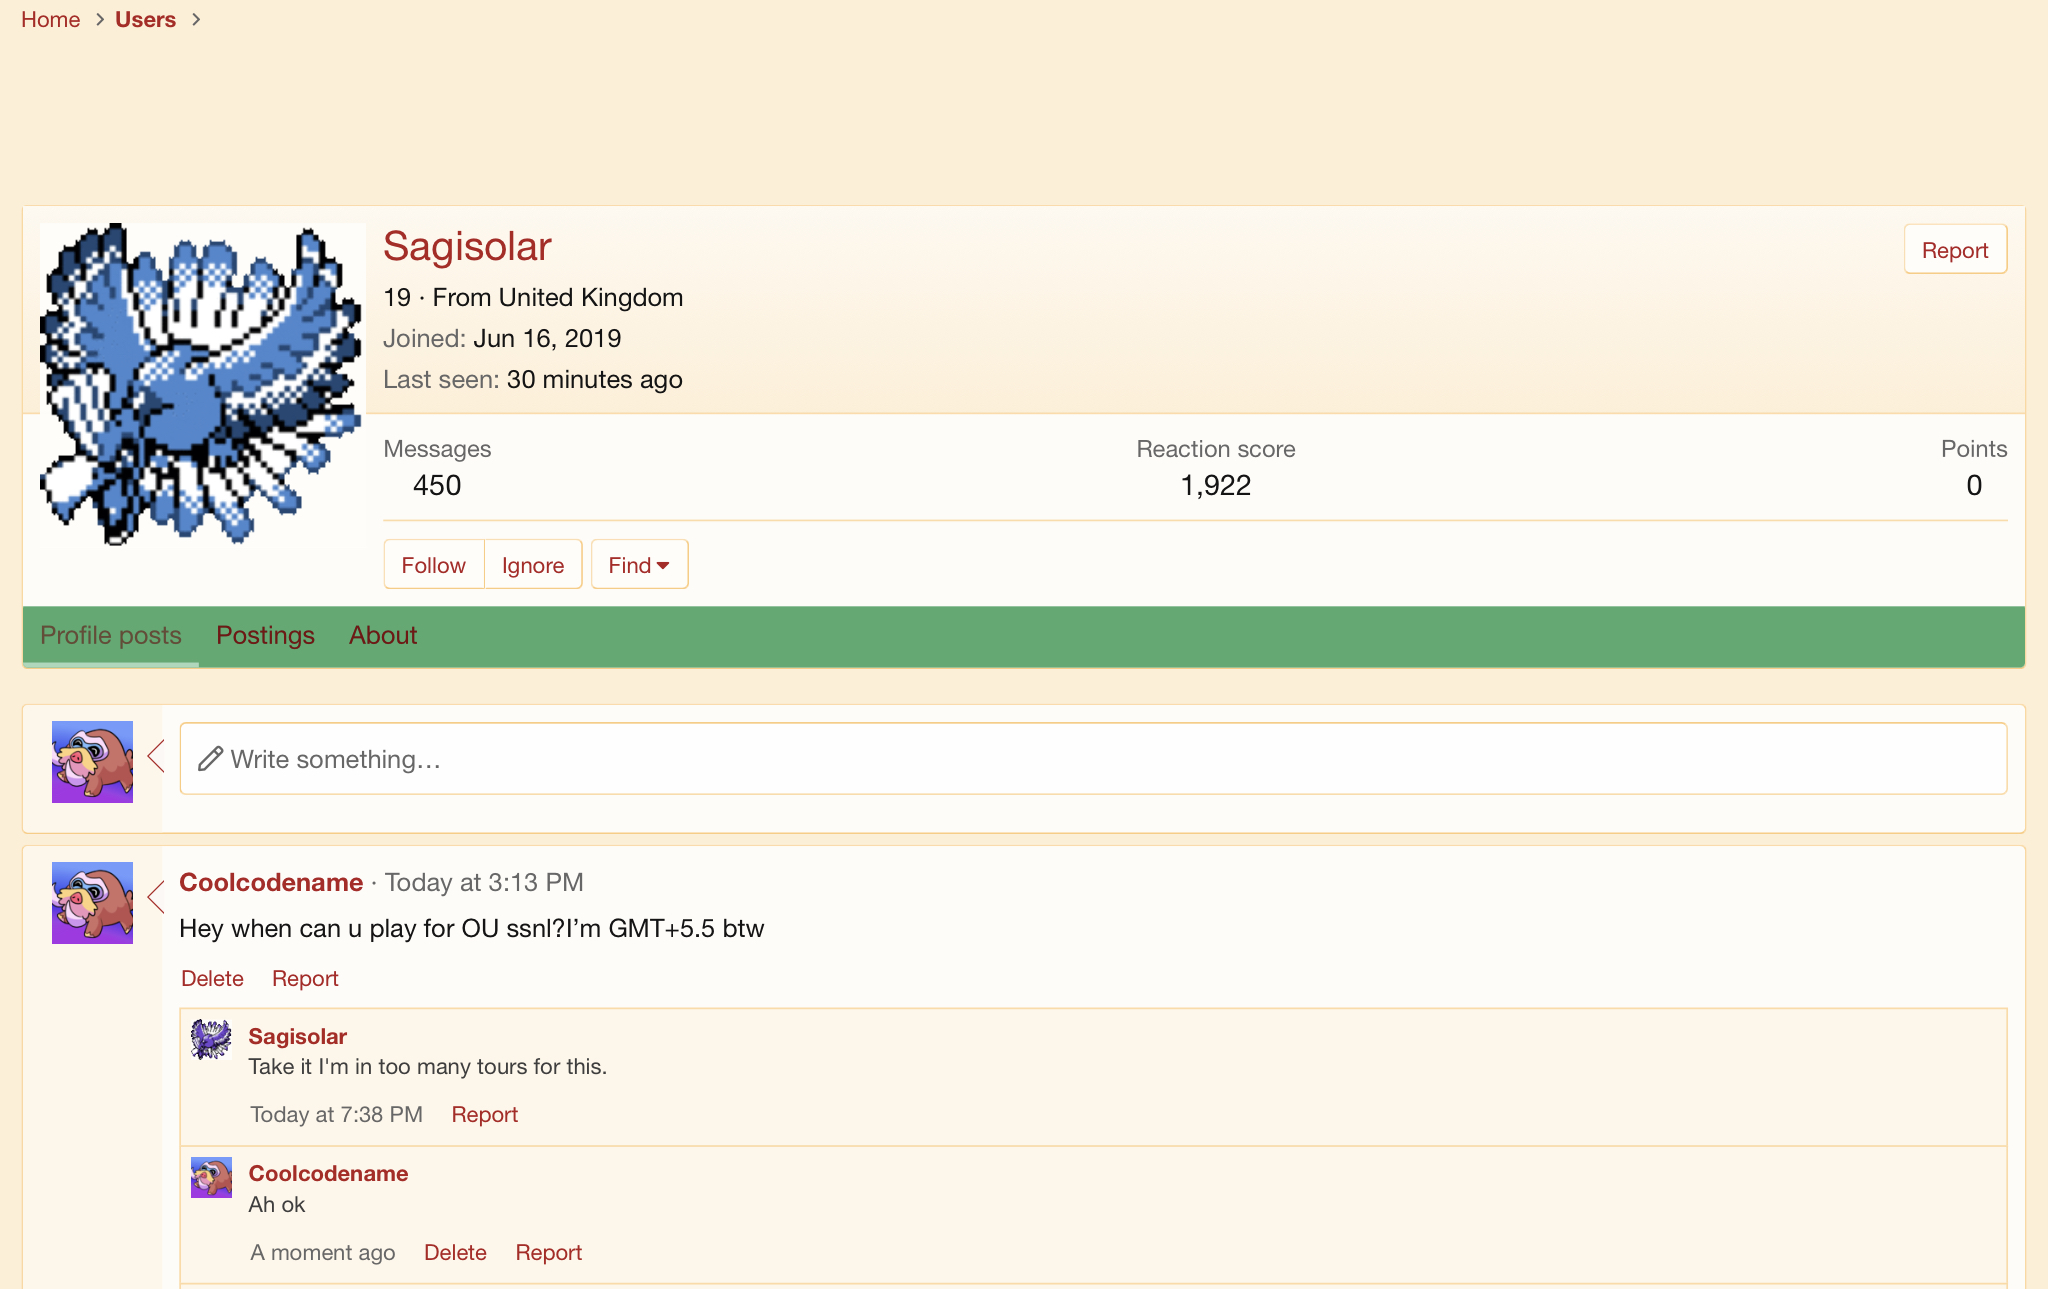Report Sagisolar's 'too many tours' comment
Screen dimensions: 2048x1289
pyautogui.click(x=484, y=1114)
